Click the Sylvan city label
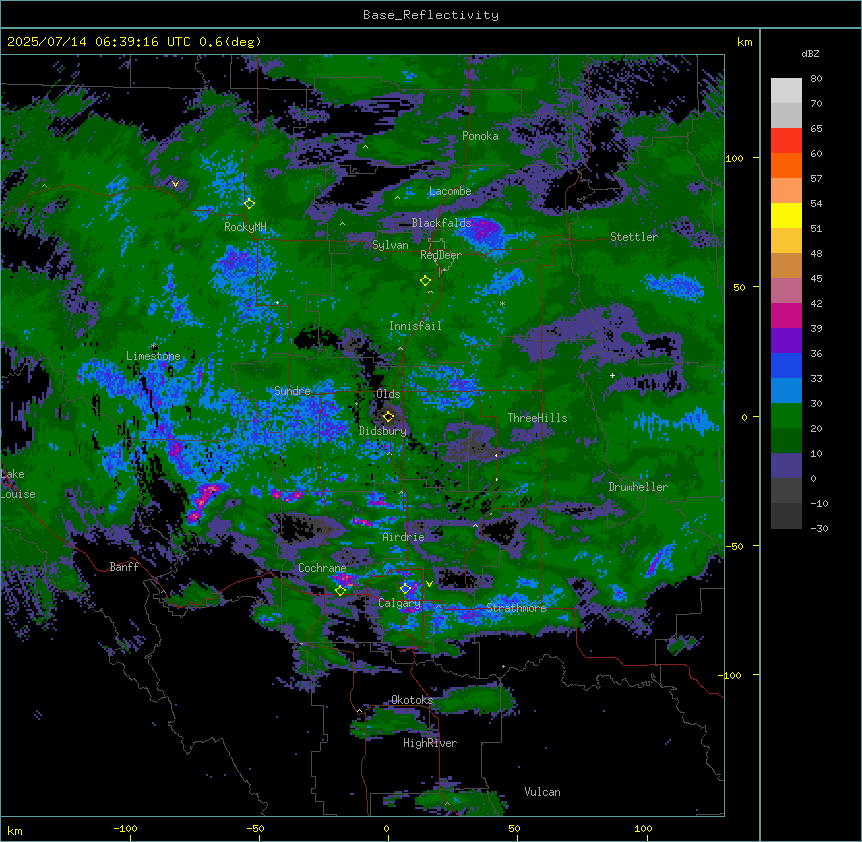Image resolution: width=862 pixels, height=842 pixels. pos(390,245)
